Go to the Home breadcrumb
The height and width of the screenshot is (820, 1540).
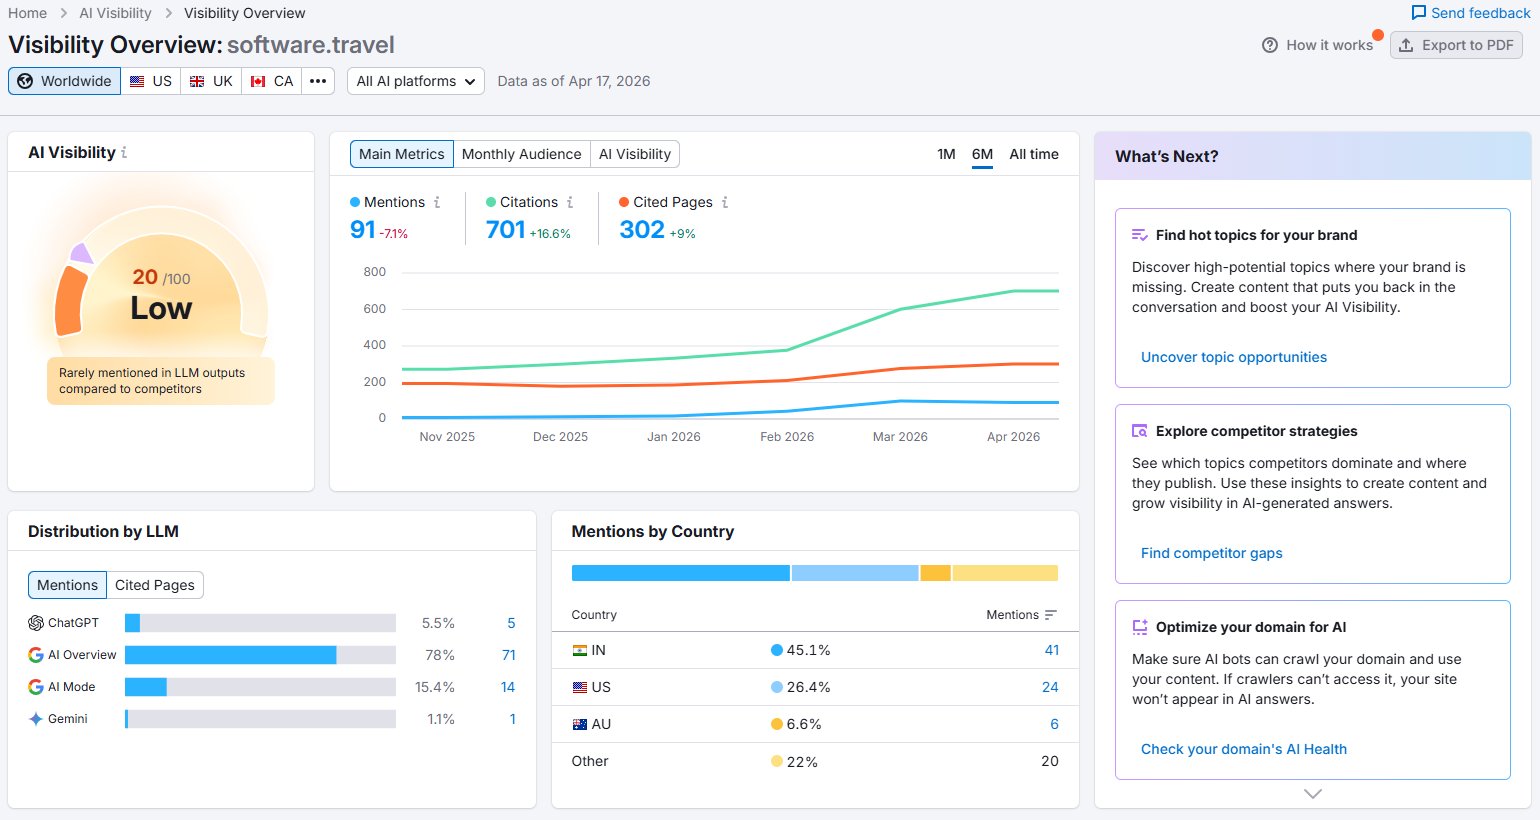tap(27, 13)
